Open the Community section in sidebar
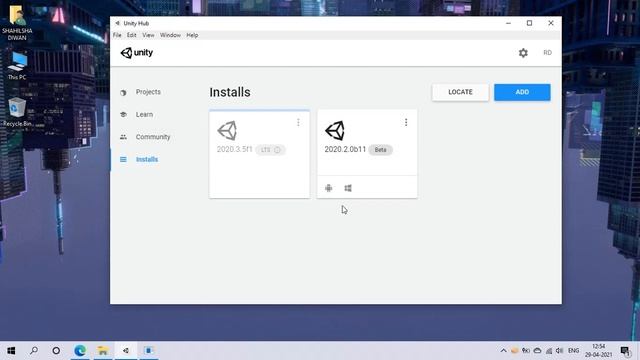This screenshot has height=360, width=640. tap(153, 137)
